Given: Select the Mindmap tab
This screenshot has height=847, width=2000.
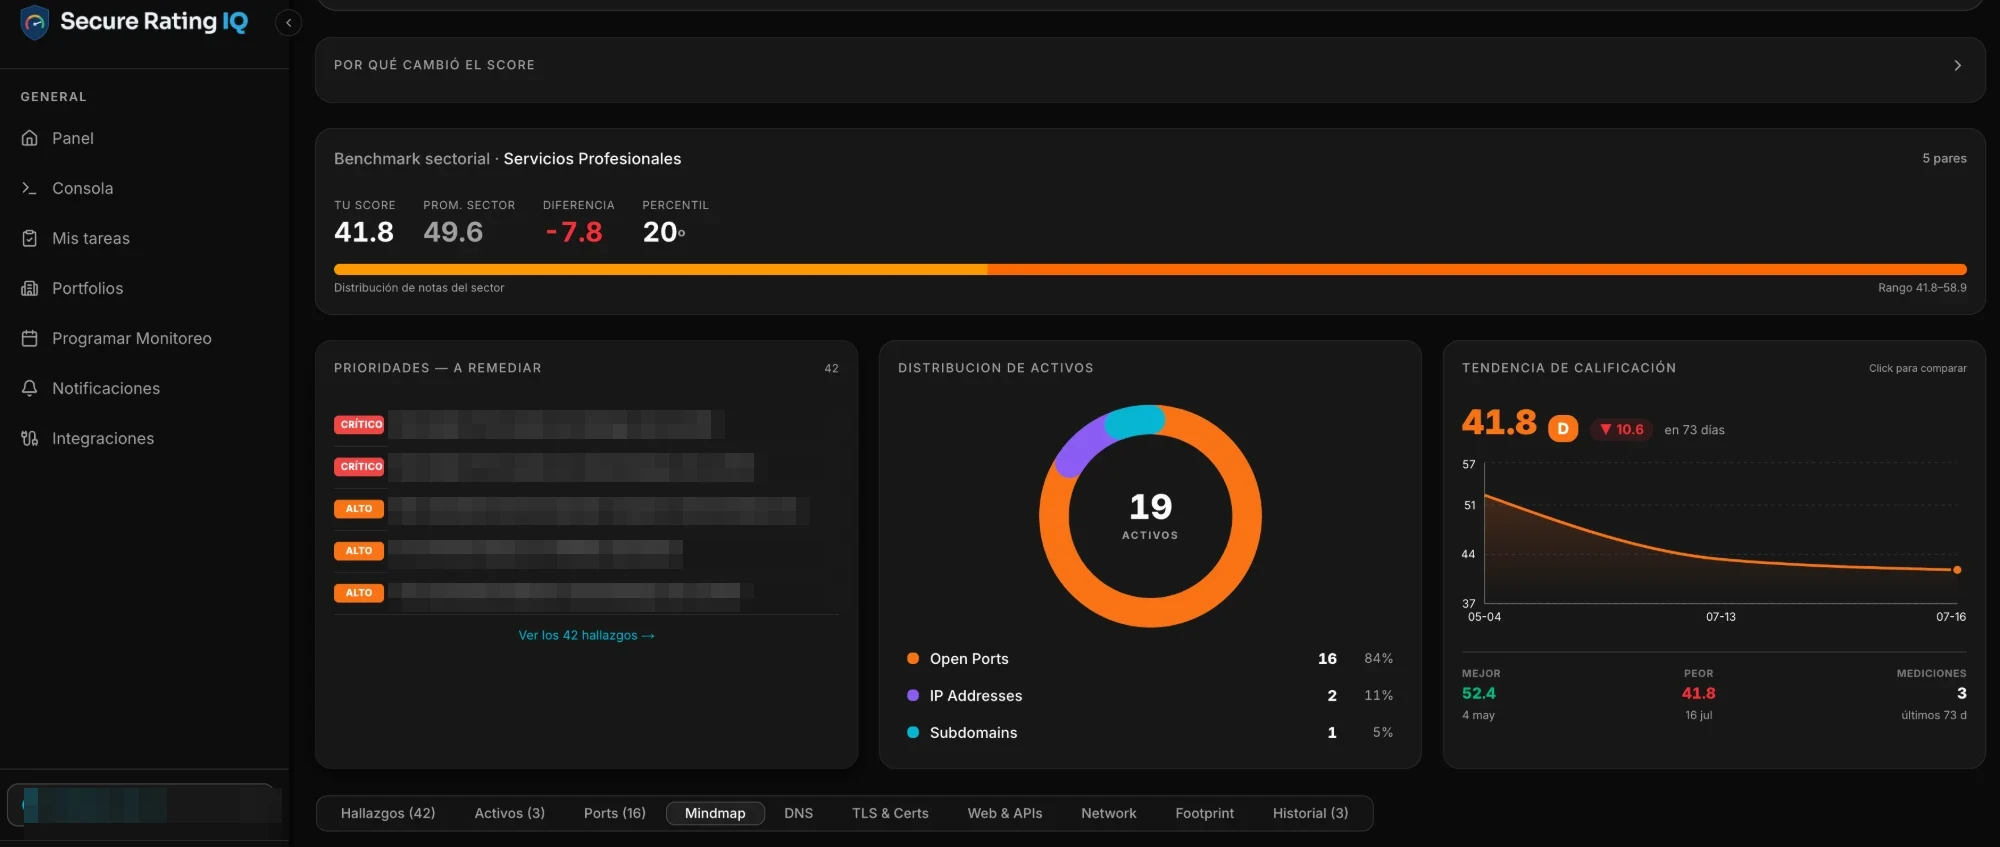Looking at the screenshot, I should (x=715, y=813).
